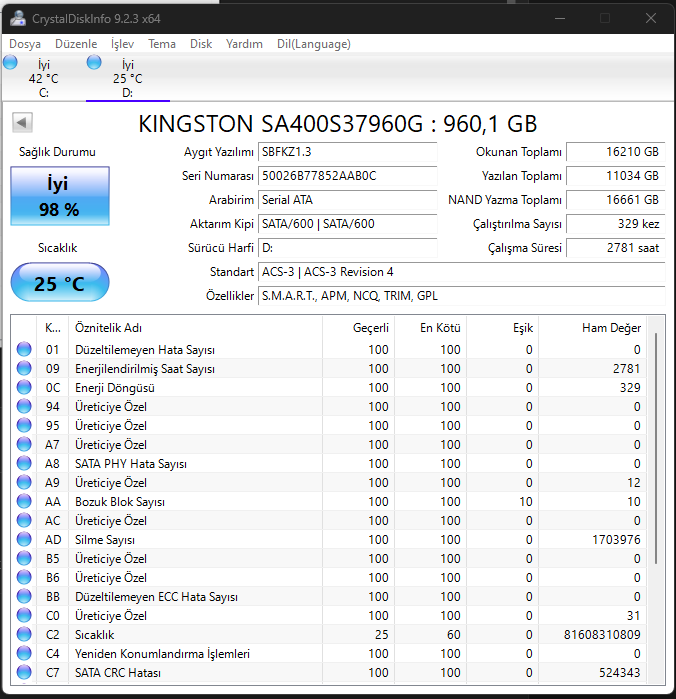
Task: Click the Ham Değer column header
Action: [x=593, y=328]
